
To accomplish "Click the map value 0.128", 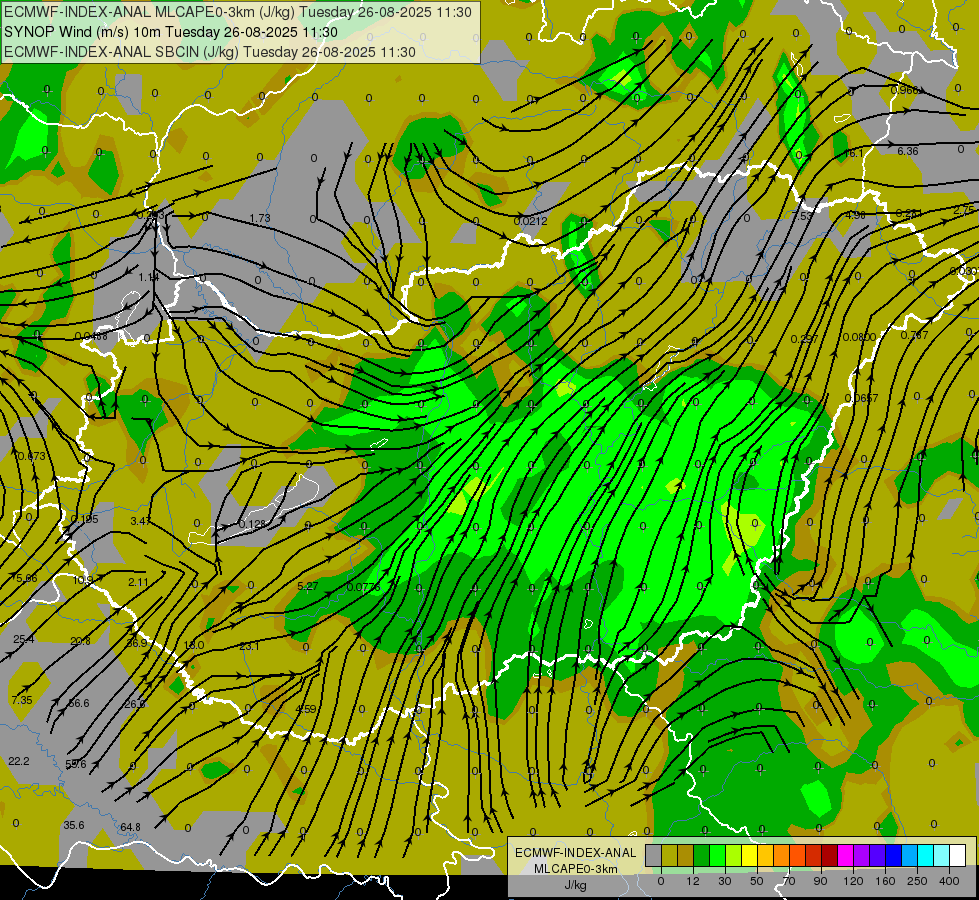I will (x=252, y=524).
